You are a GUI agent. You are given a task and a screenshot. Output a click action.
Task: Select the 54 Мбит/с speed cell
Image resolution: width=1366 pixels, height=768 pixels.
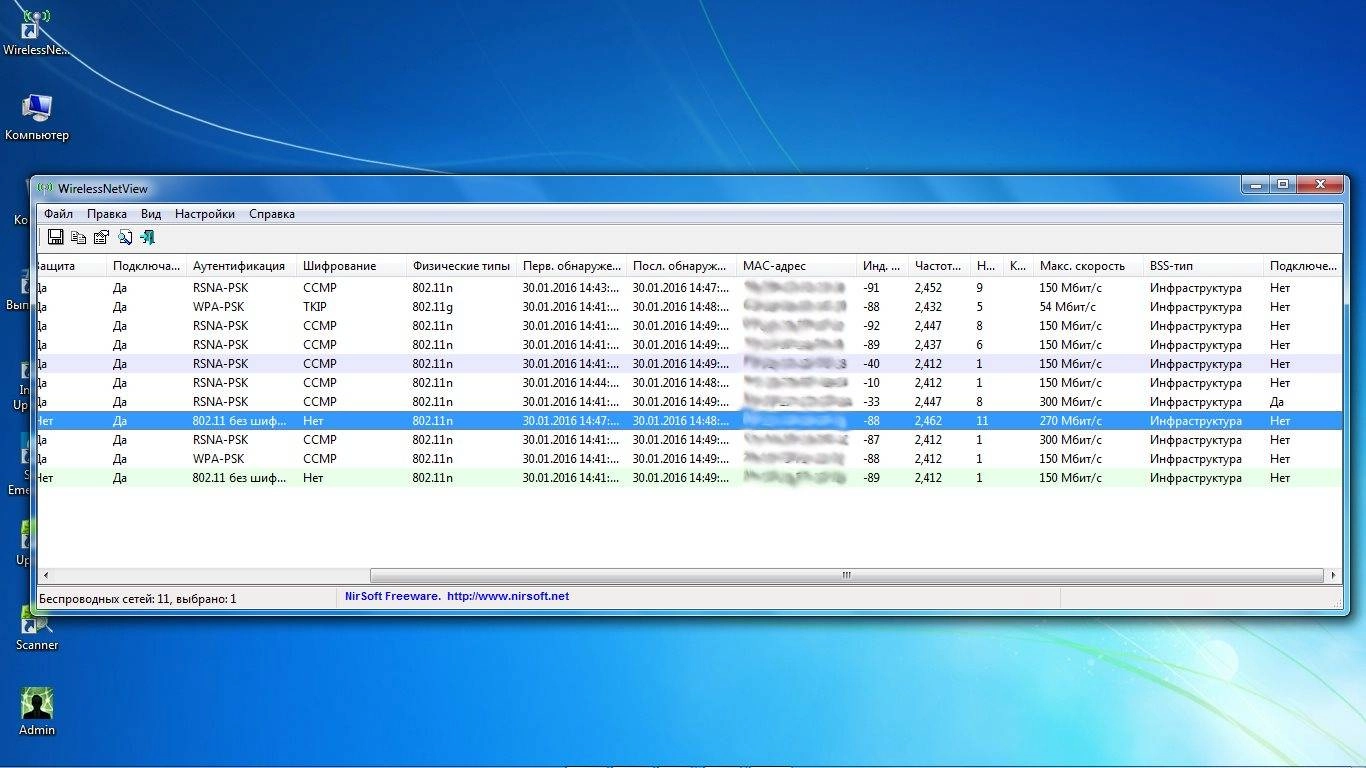pyautogui.click(x=1067, y=307)
